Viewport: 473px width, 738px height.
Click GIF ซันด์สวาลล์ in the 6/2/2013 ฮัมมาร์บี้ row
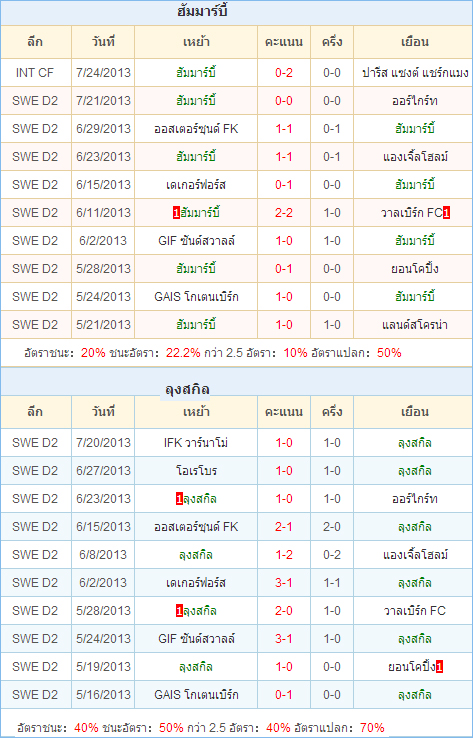point(196,241)
